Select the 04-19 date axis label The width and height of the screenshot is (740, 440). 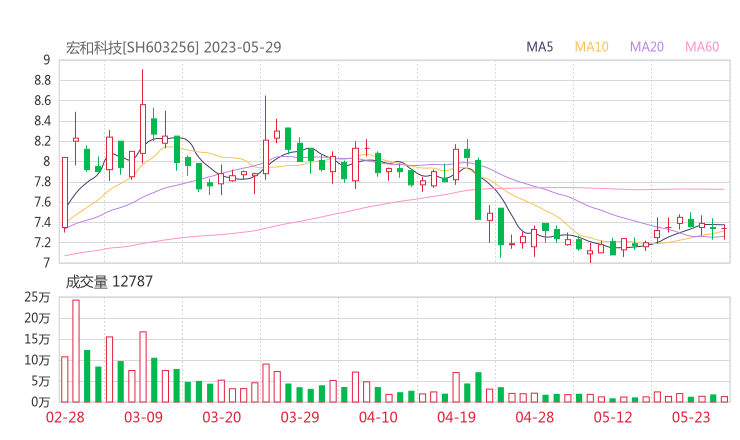[456, 417]
